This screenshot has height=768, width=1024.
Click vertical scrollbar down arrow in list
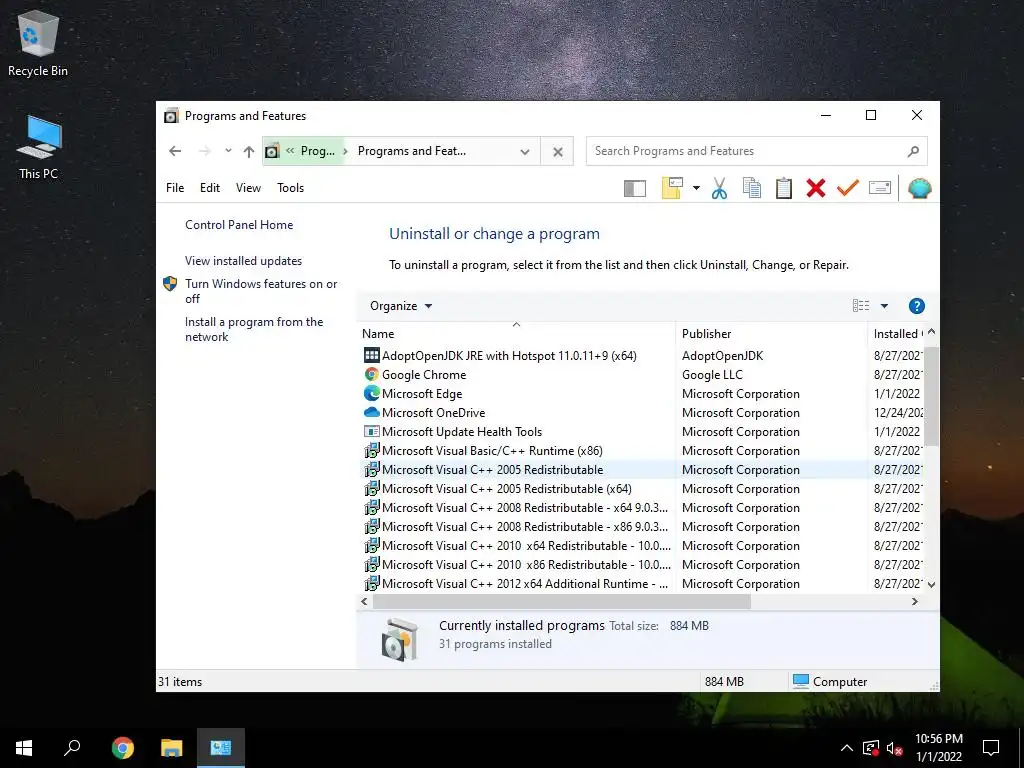[x=932, y=584]
